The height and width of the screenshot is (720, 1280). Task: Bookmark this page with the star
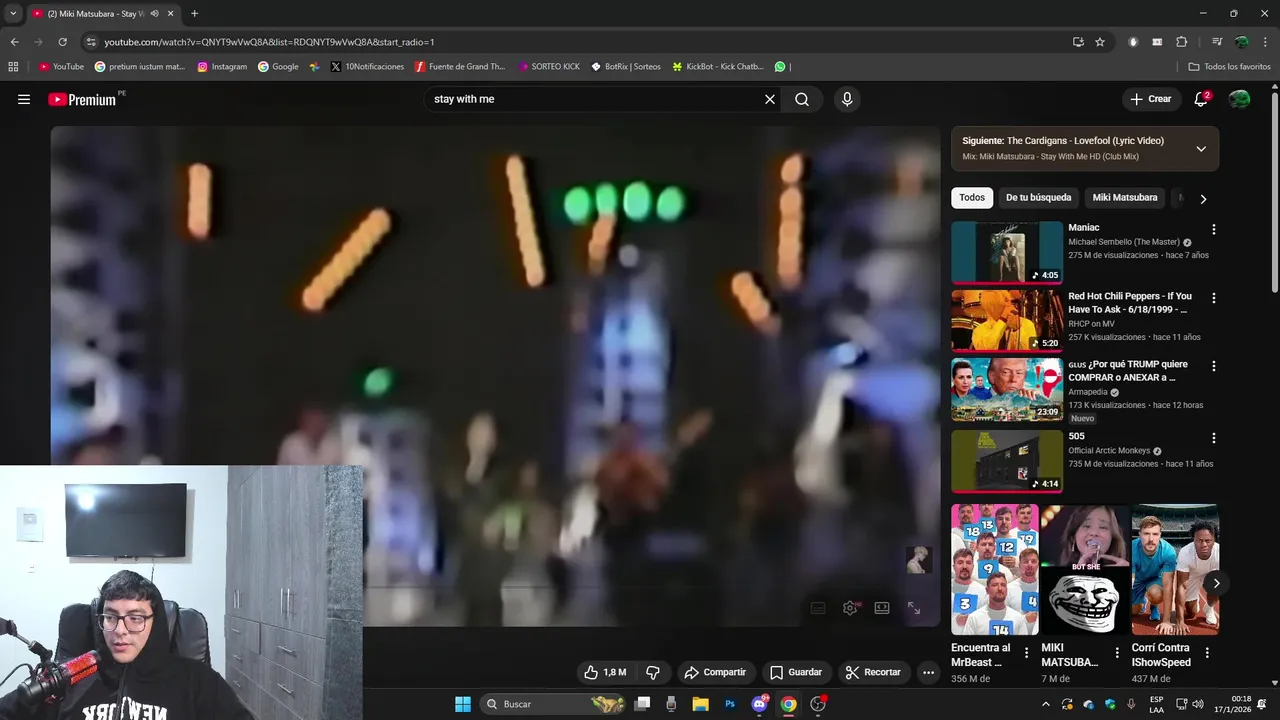click(x=1100, y=42)
